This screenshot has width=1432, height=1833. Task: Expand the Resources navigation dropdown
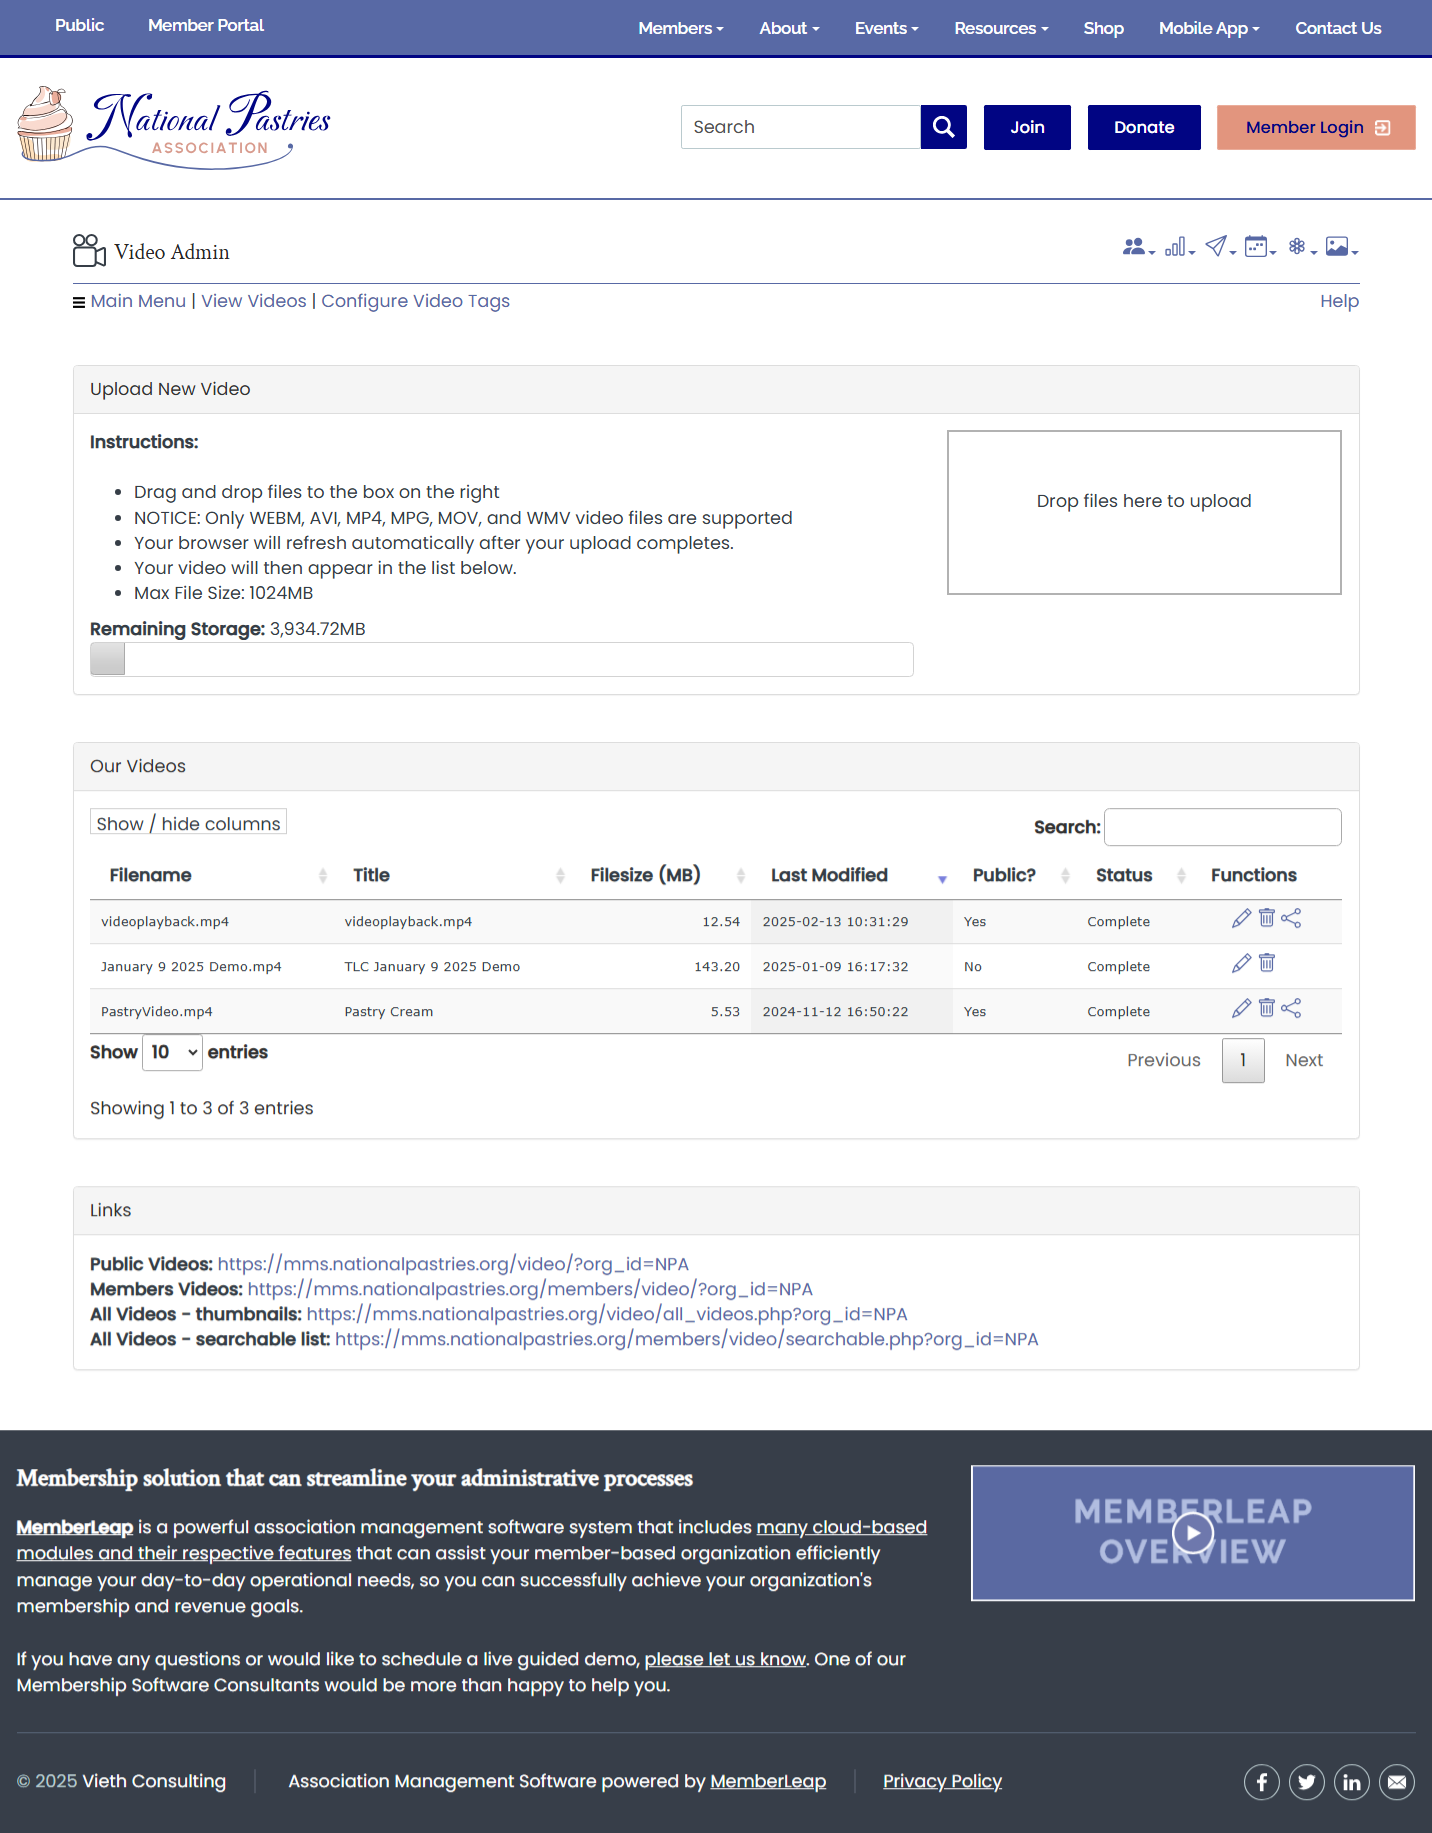[x=1001, y=28]
